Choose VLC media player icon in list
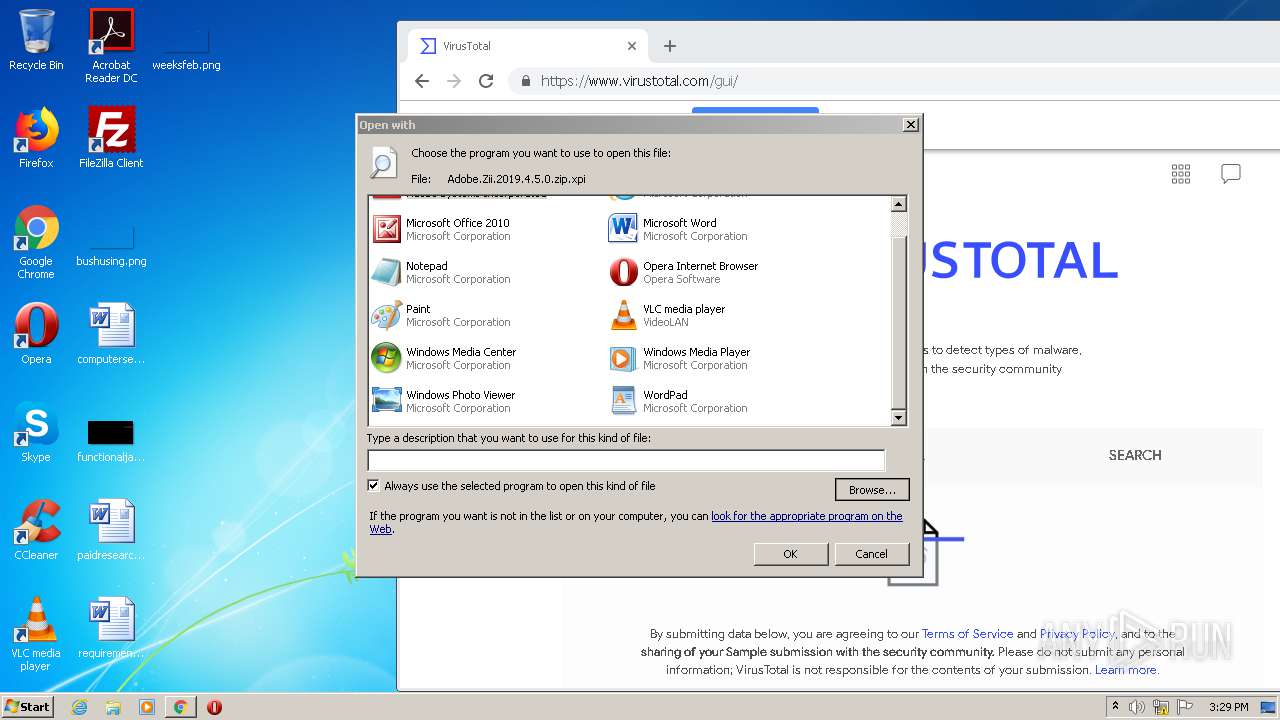The height and width of the screenshot is (720, 1280). point(623,315)
